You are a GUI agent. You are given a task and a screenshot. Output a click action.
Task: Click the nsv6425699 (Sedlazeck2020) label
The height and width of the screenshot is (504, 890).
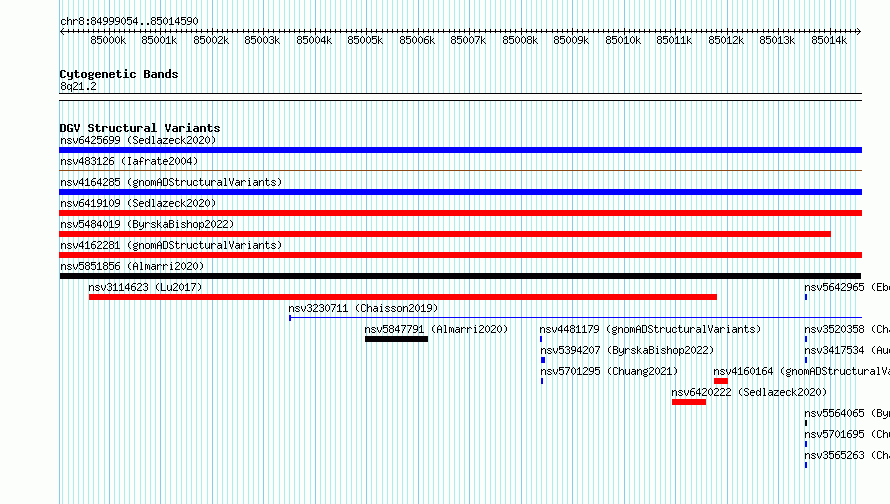point(138,140)
